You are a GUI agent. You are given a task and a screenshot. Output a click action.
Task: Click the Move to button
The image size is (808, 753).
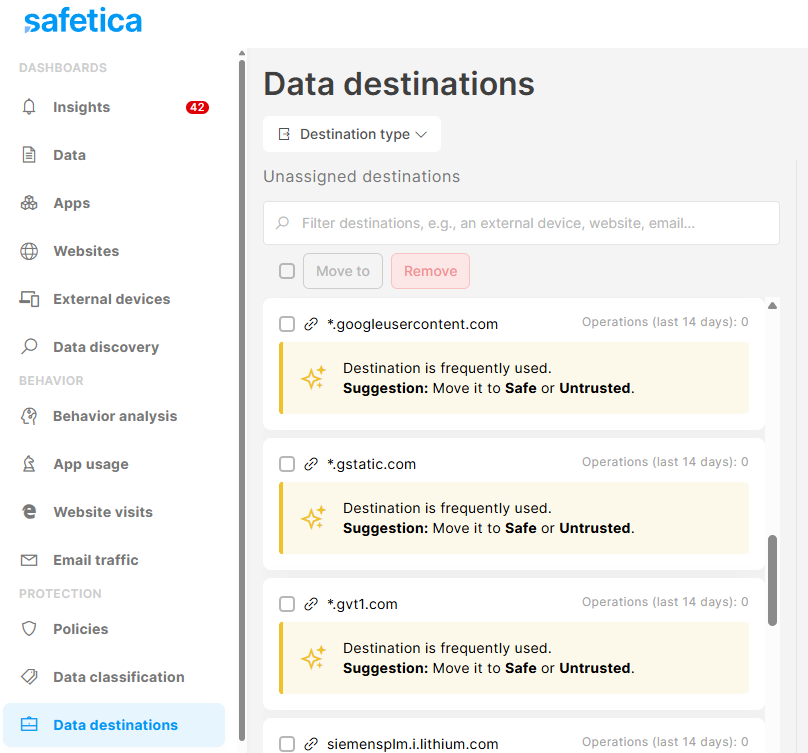tap(343, 271)
